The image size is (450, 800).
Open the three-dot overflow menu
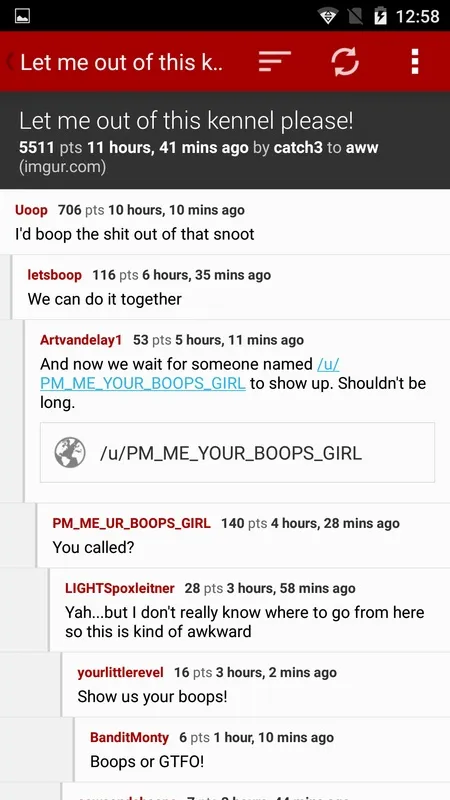click(415, 62)
